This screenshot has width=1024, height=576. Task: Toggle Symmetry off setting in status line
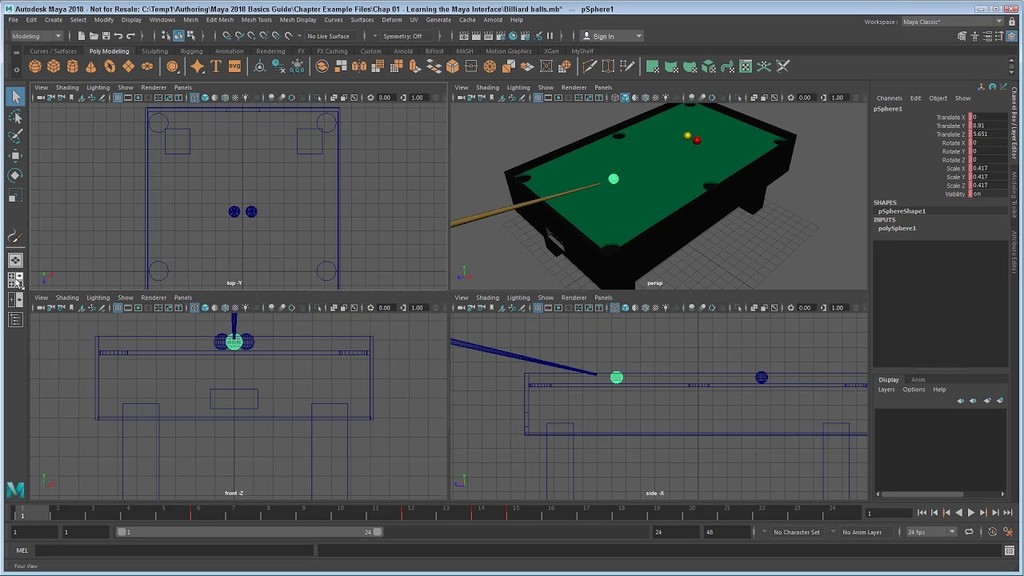coord(403,35)
